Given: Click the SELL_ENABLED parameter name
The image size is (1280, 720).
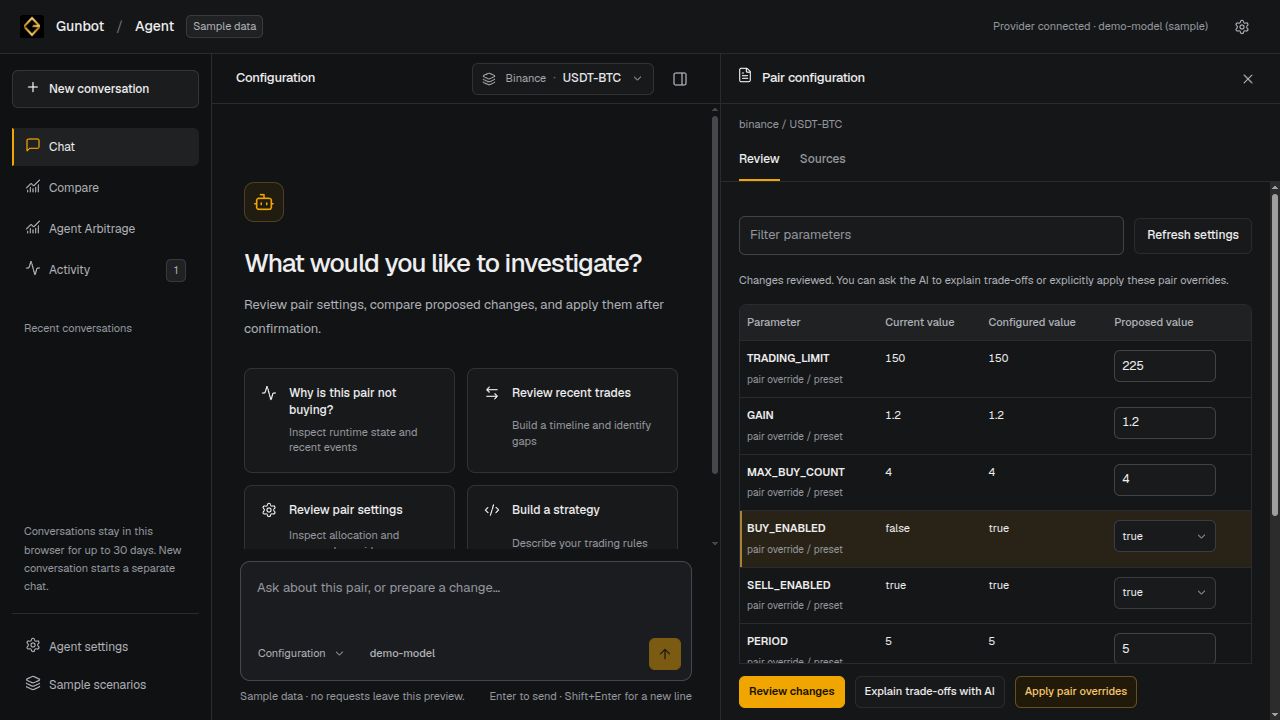Looking at the screenshot, I should point(789,585).
